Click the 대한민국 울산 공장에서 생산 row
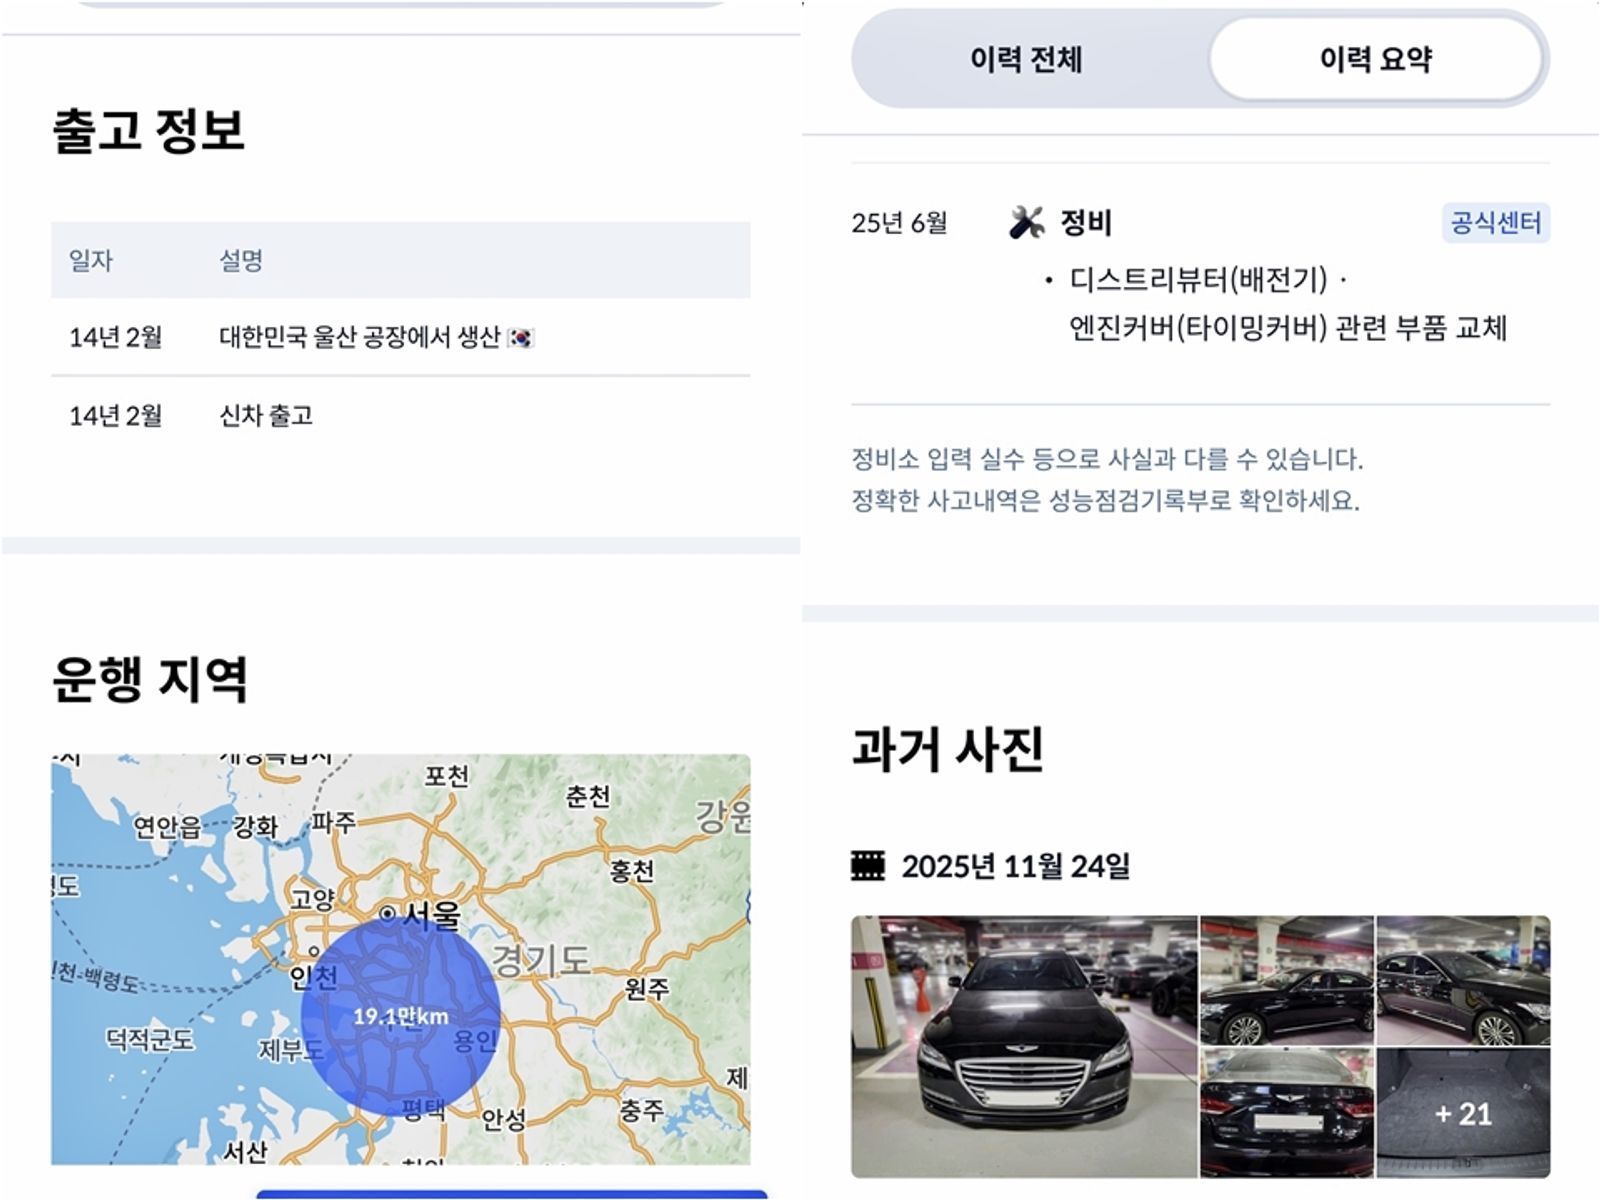 click(400, 337)
